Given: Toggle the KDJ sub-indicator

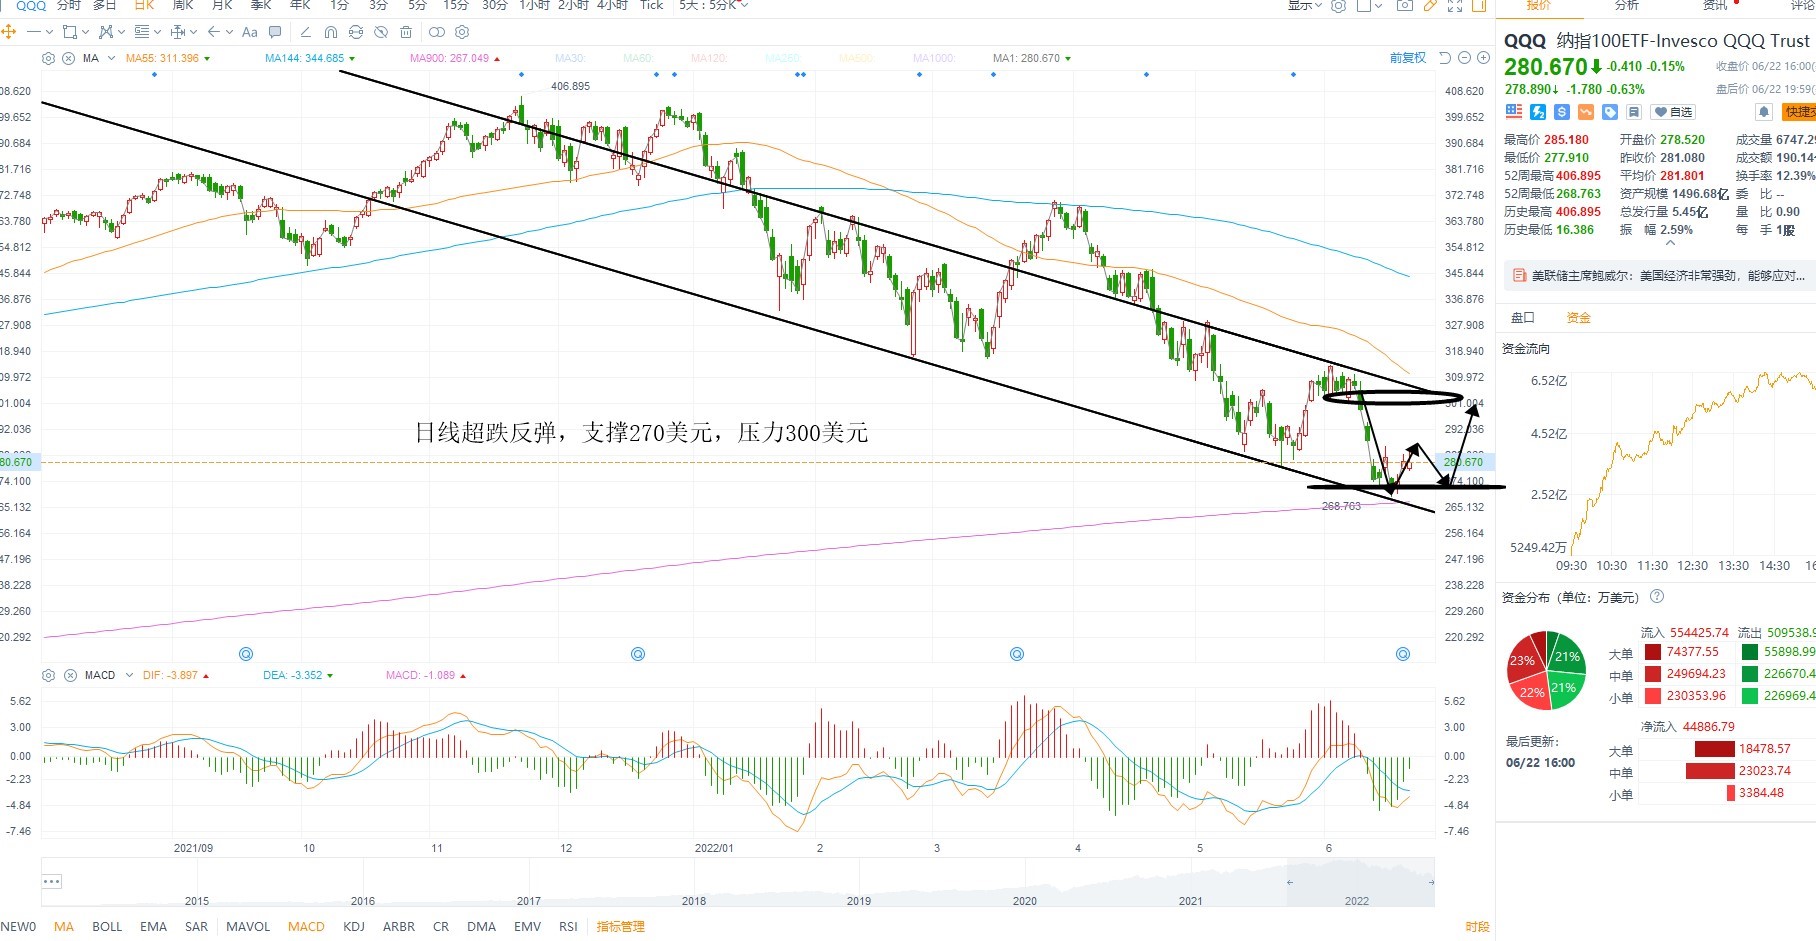Looking at the screenshot, I should (x=354, y=927).
